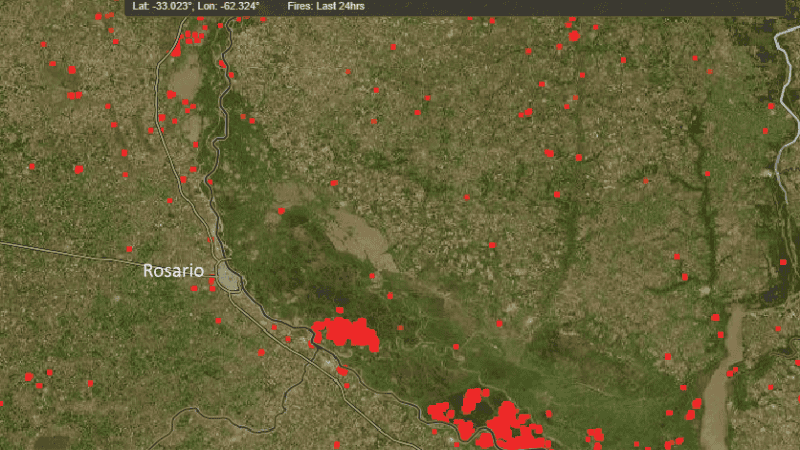Click the fire cluster at top left by the river
Screen dimensions: 800x450
(187, 39)
